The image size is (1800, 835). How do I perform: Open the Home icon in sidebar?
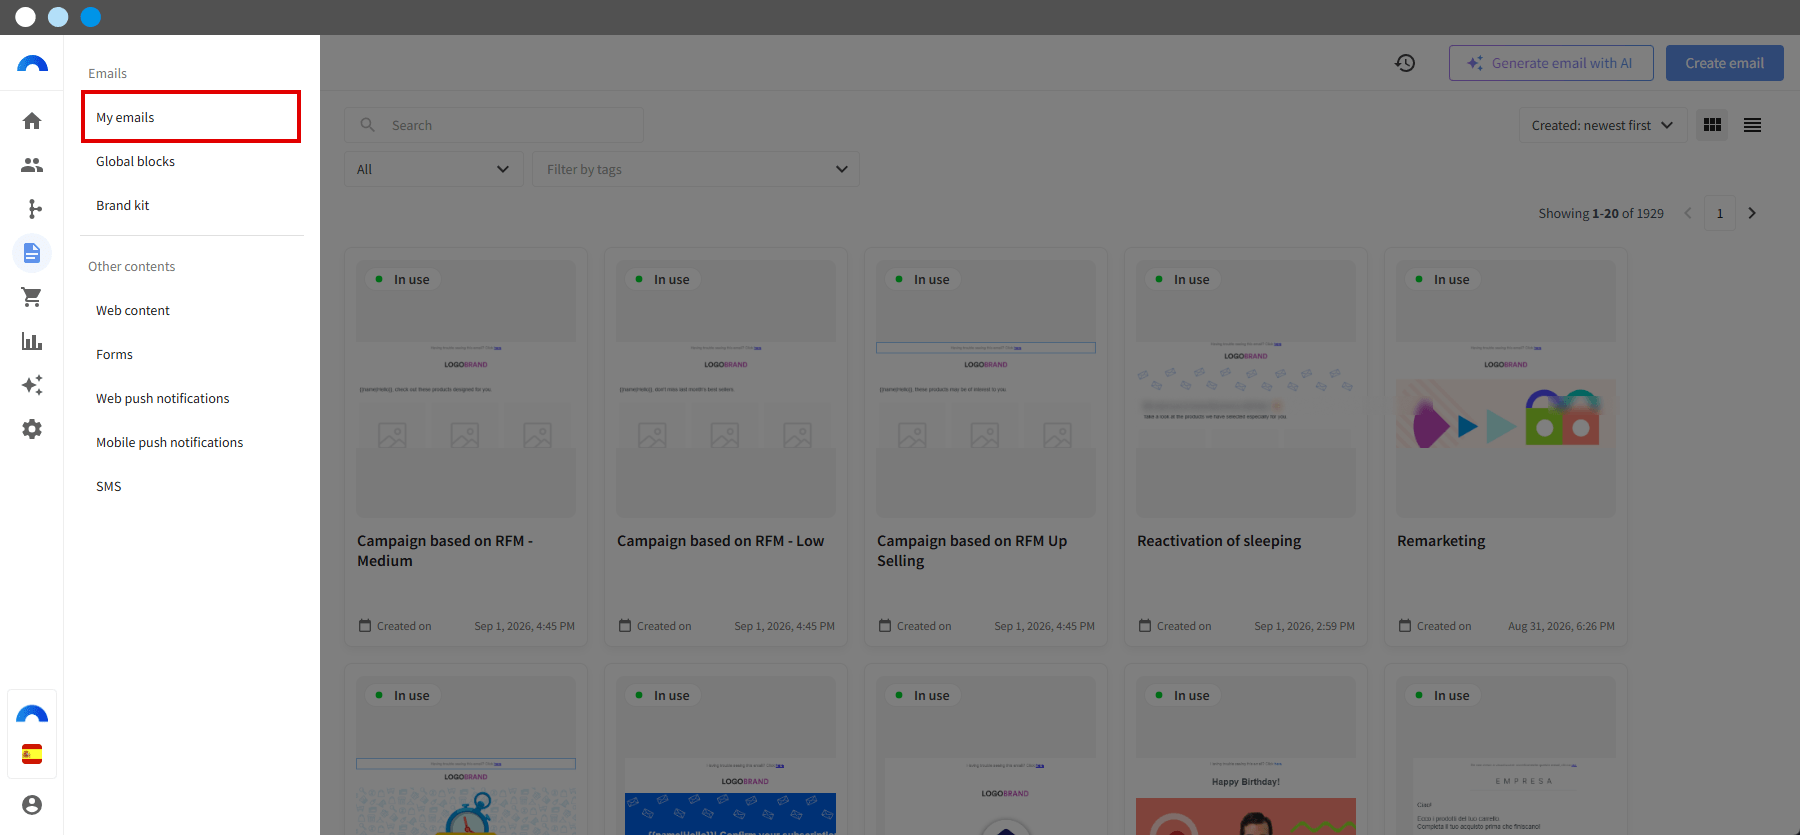(32, 121)
